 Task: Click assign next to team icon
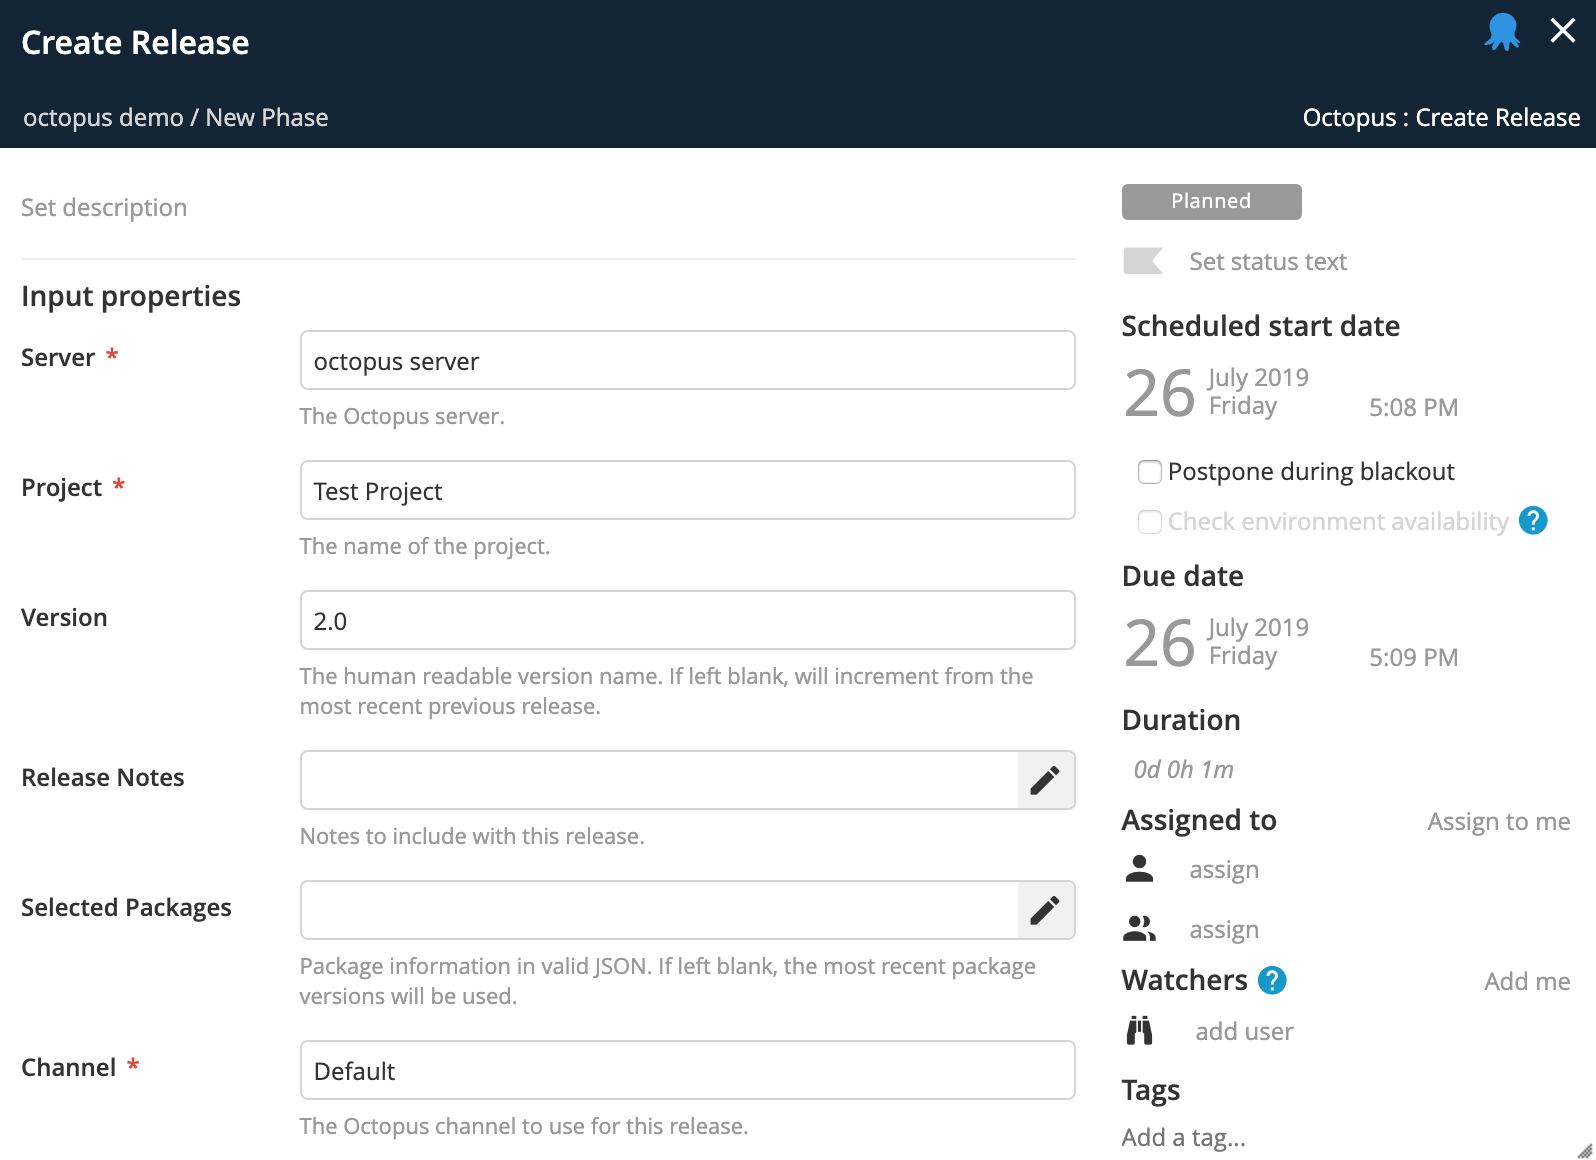1224,930
